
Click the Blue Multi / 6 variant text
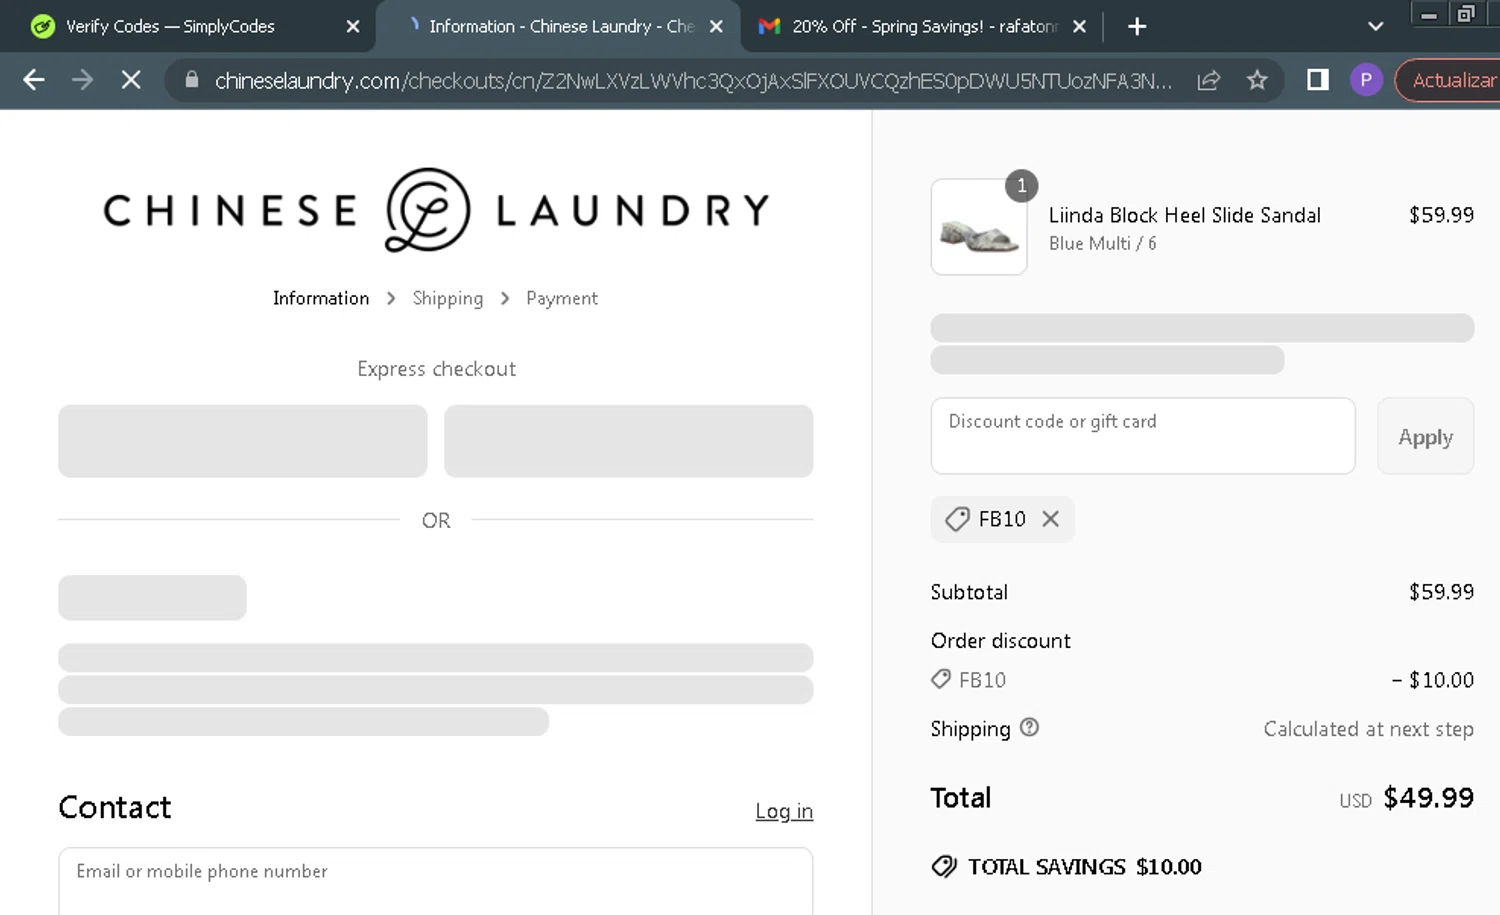[x=1102, y=243]
